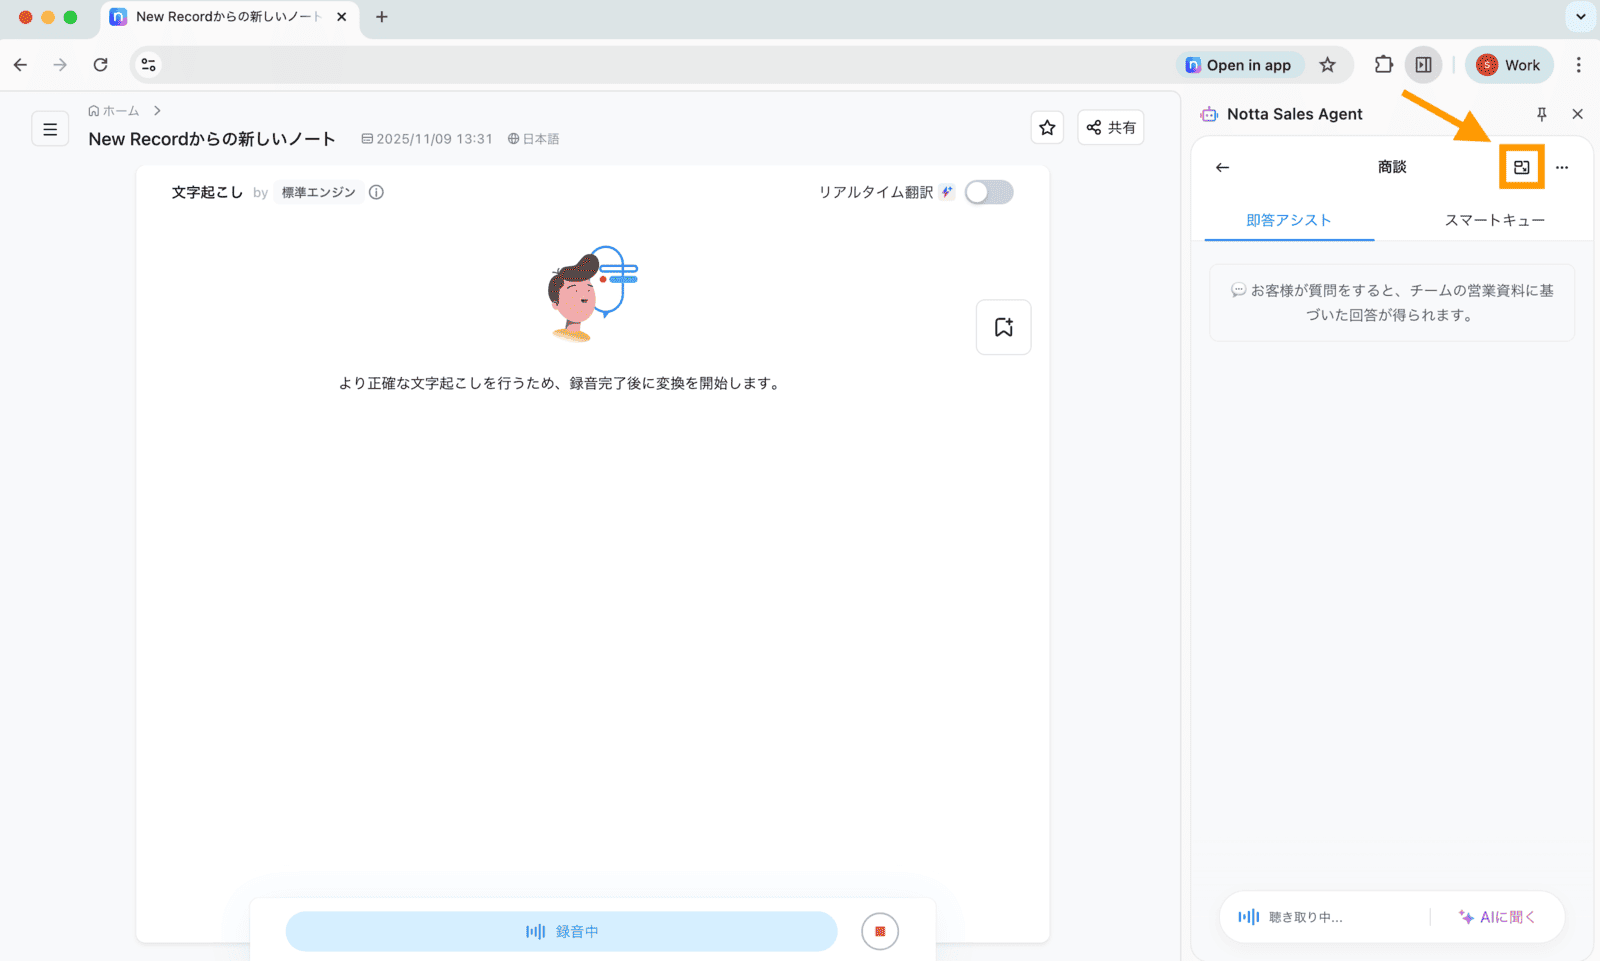
Task: Click the 商談 panel heading
Action: tap(1392, 167)
